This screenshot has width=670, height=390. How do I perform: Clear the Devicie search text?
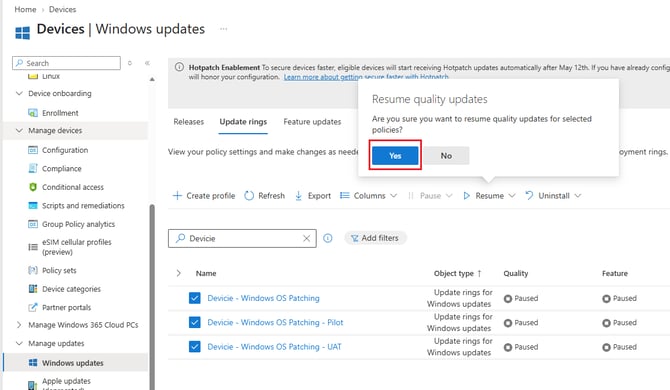[306, 238]
